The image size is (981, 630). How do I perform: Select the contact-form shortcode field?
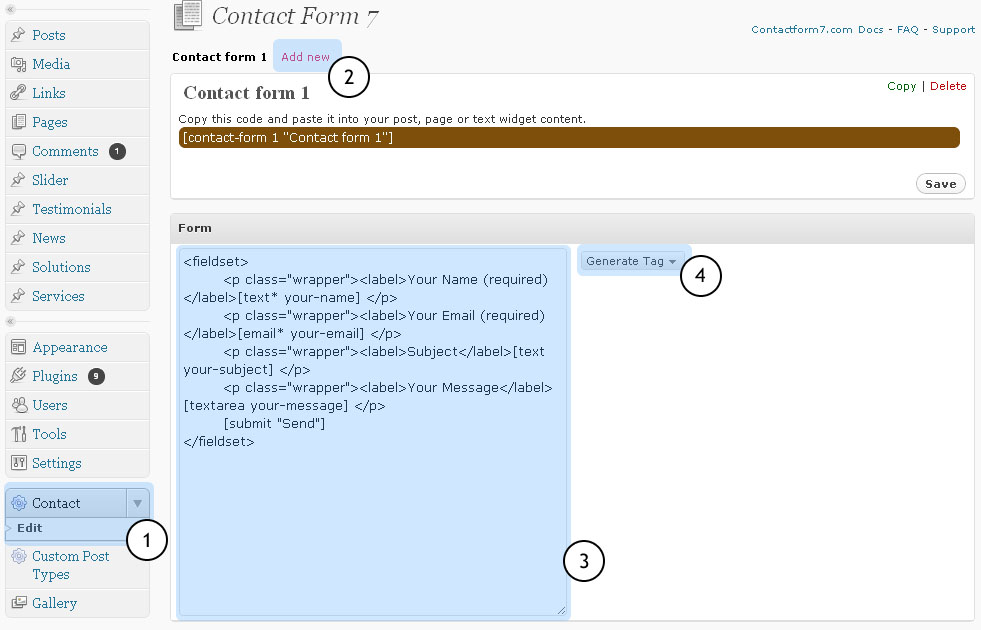point(568,137)
